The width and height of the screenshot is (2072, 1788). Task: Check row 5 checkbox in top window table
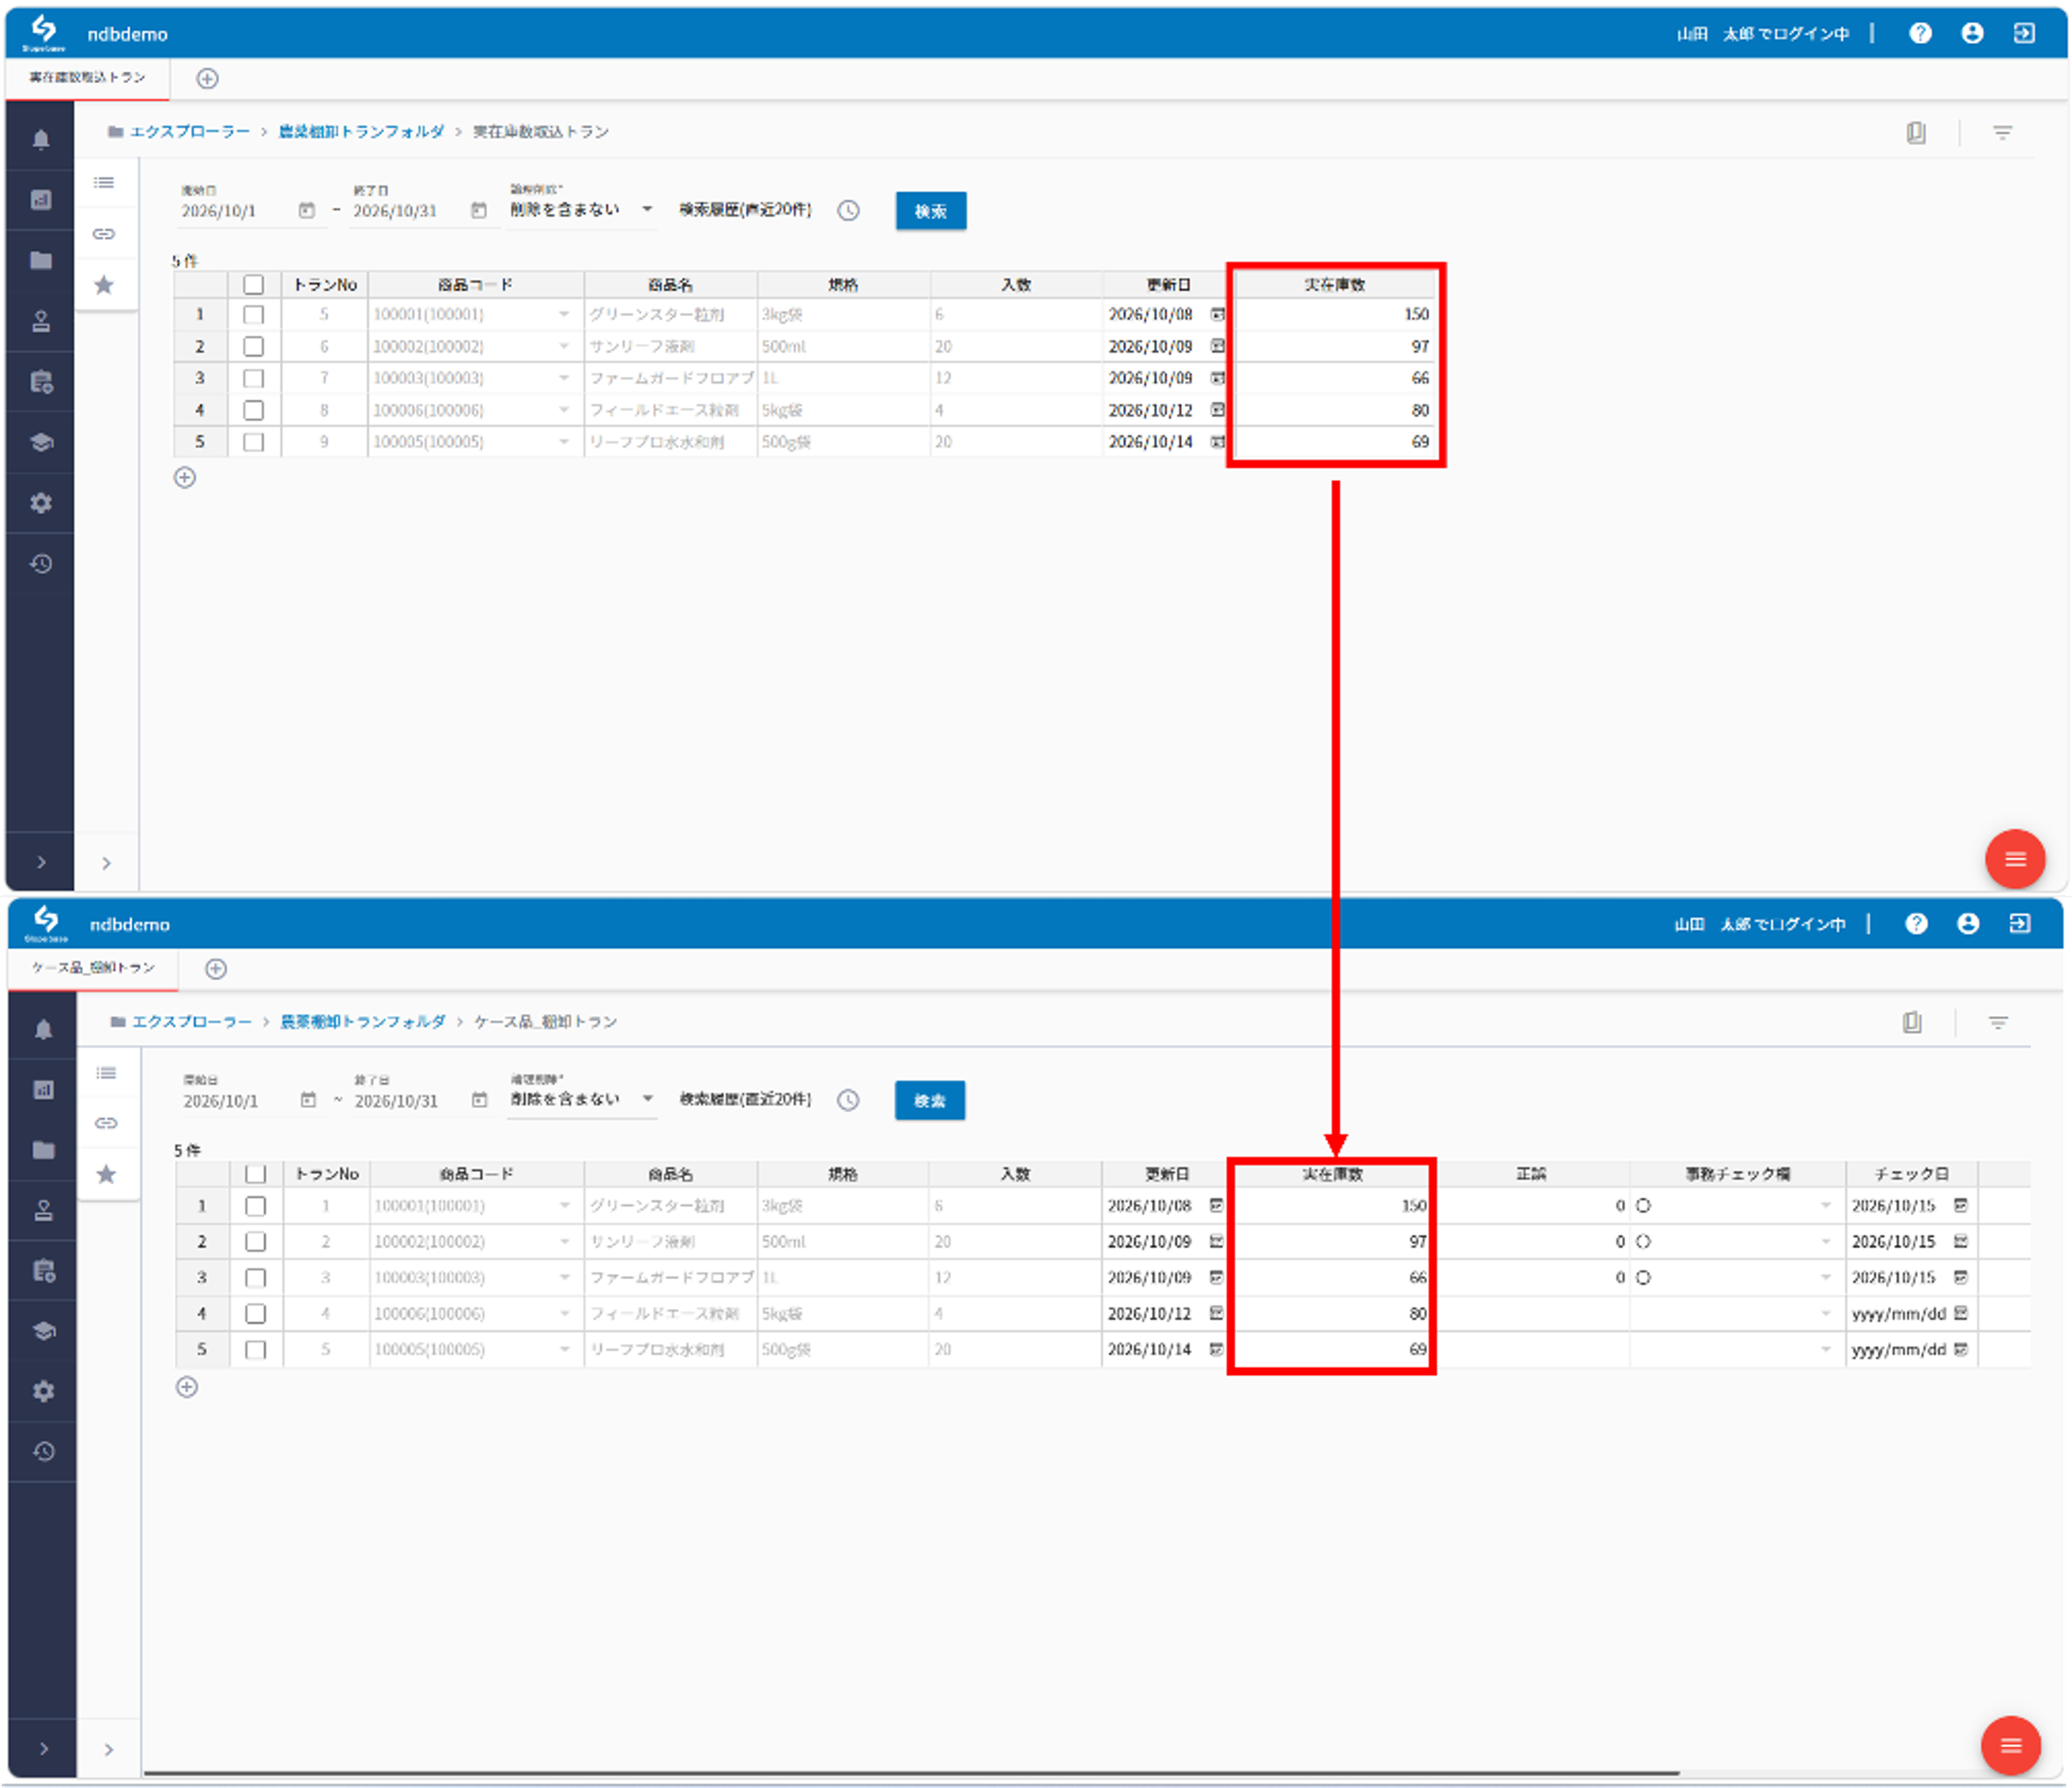pos(254,442)
